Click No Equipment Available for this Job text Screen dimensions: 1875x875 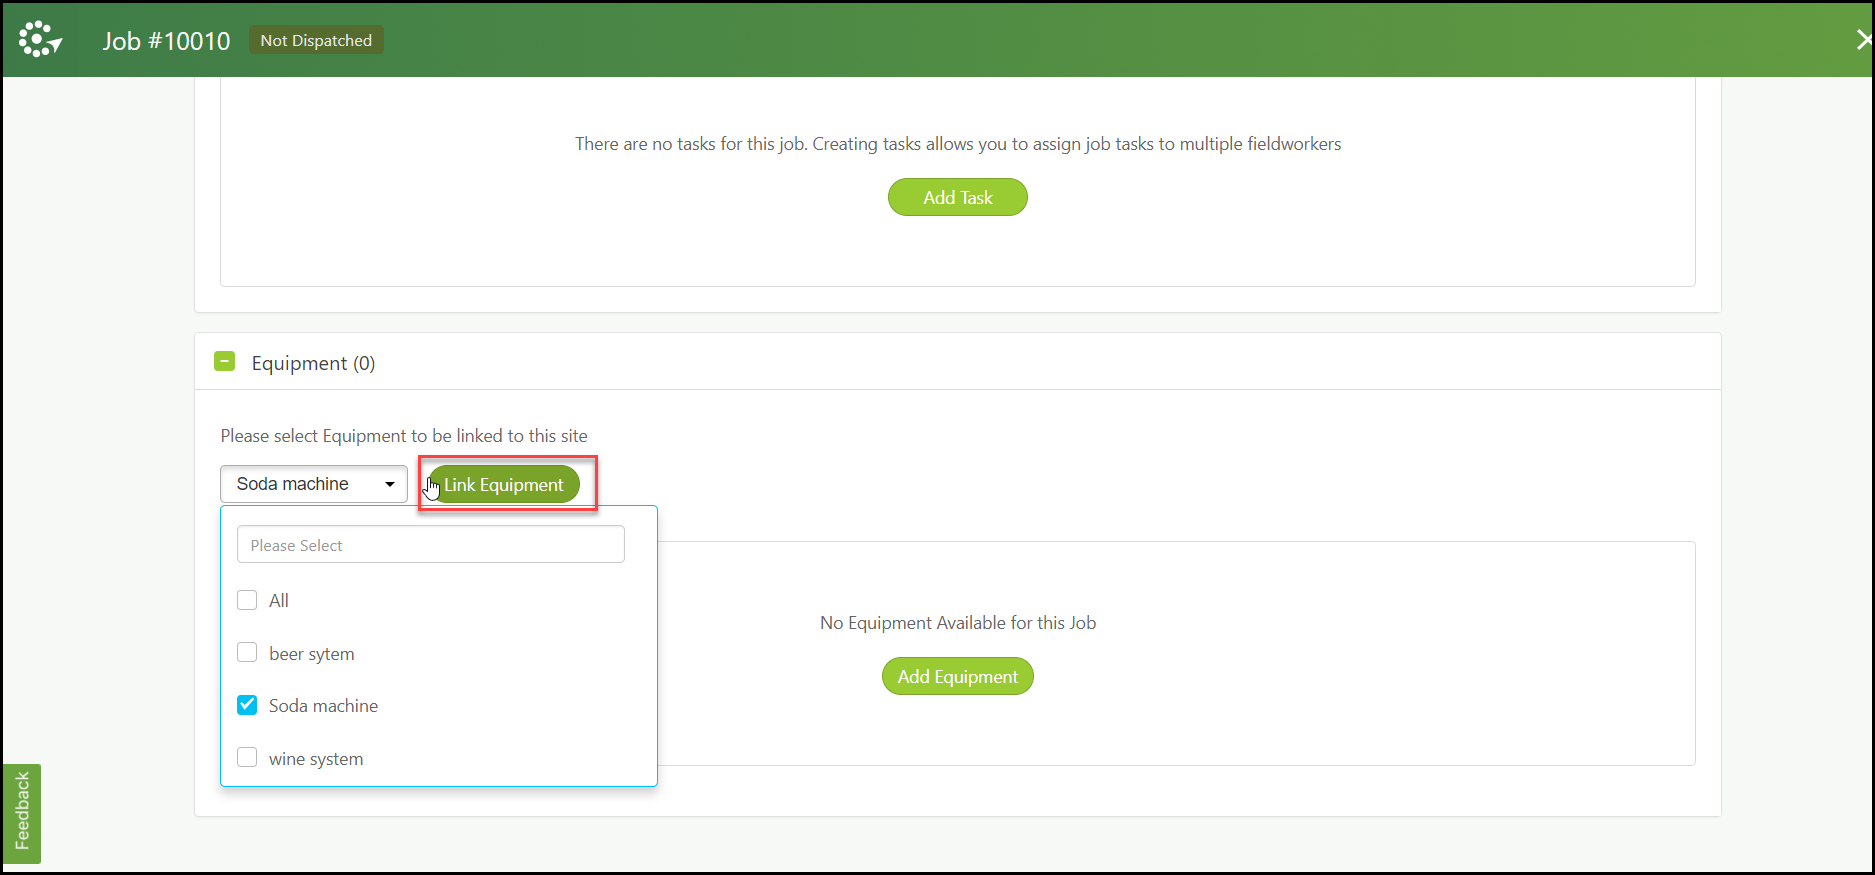(x=958, y=623)
